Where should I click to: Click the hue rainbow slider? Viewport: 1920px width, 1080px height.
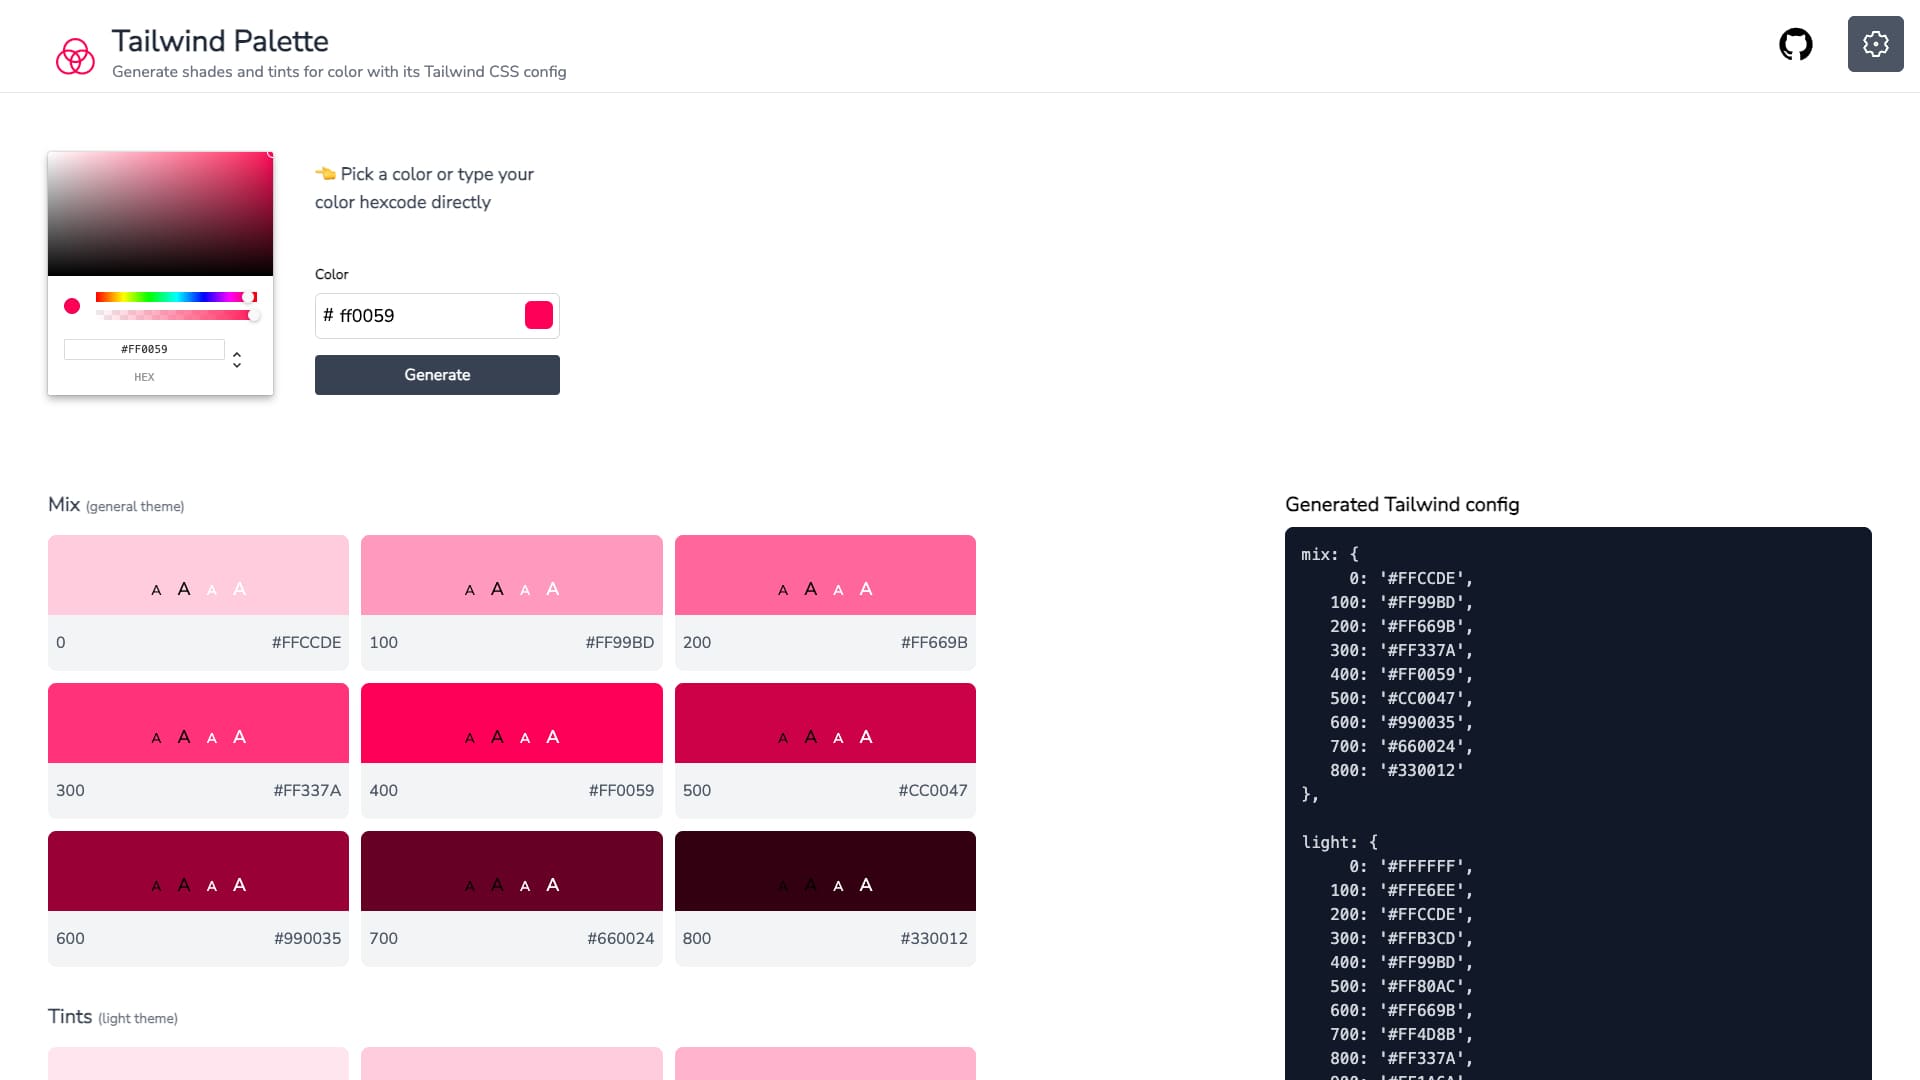[175, 297]
